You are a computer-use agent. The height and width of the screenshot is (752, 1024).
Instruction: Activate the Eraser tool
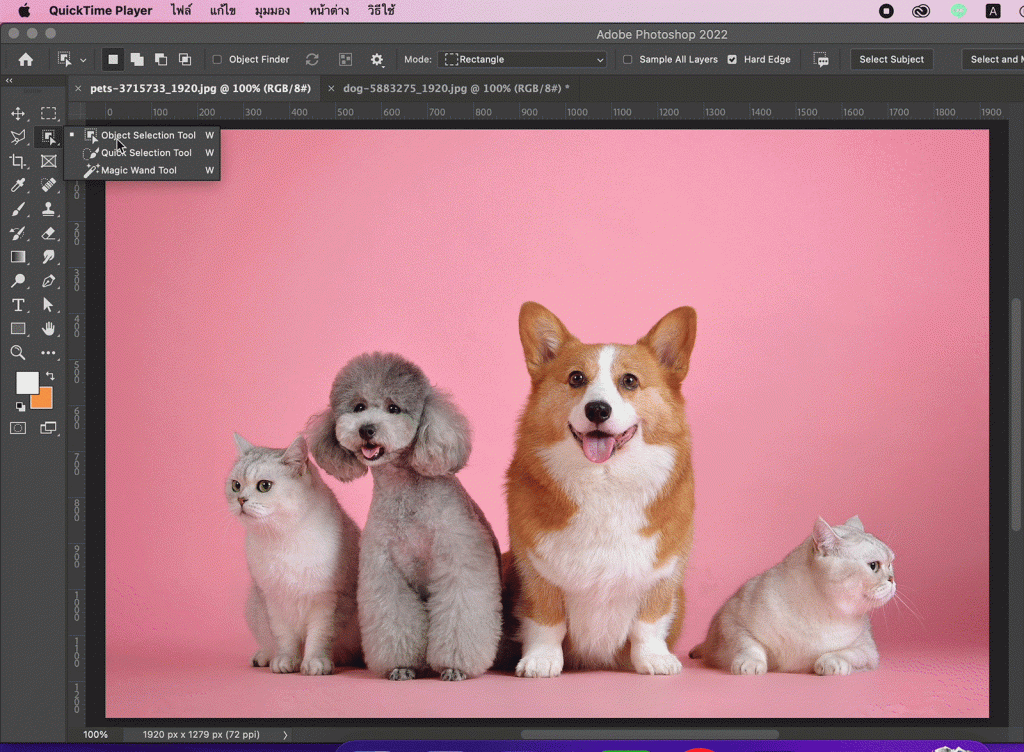(48, 234)
